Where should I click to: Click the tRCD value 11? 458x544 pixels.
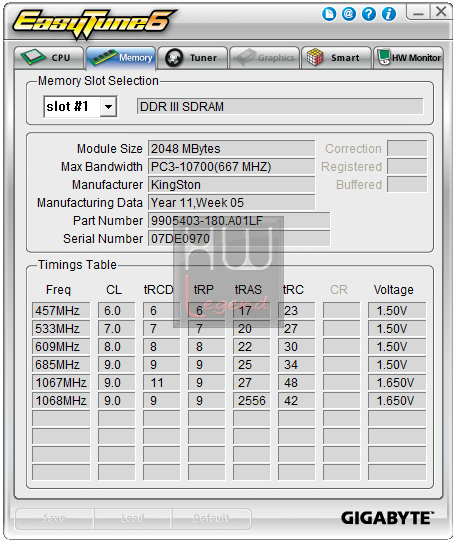161,383
